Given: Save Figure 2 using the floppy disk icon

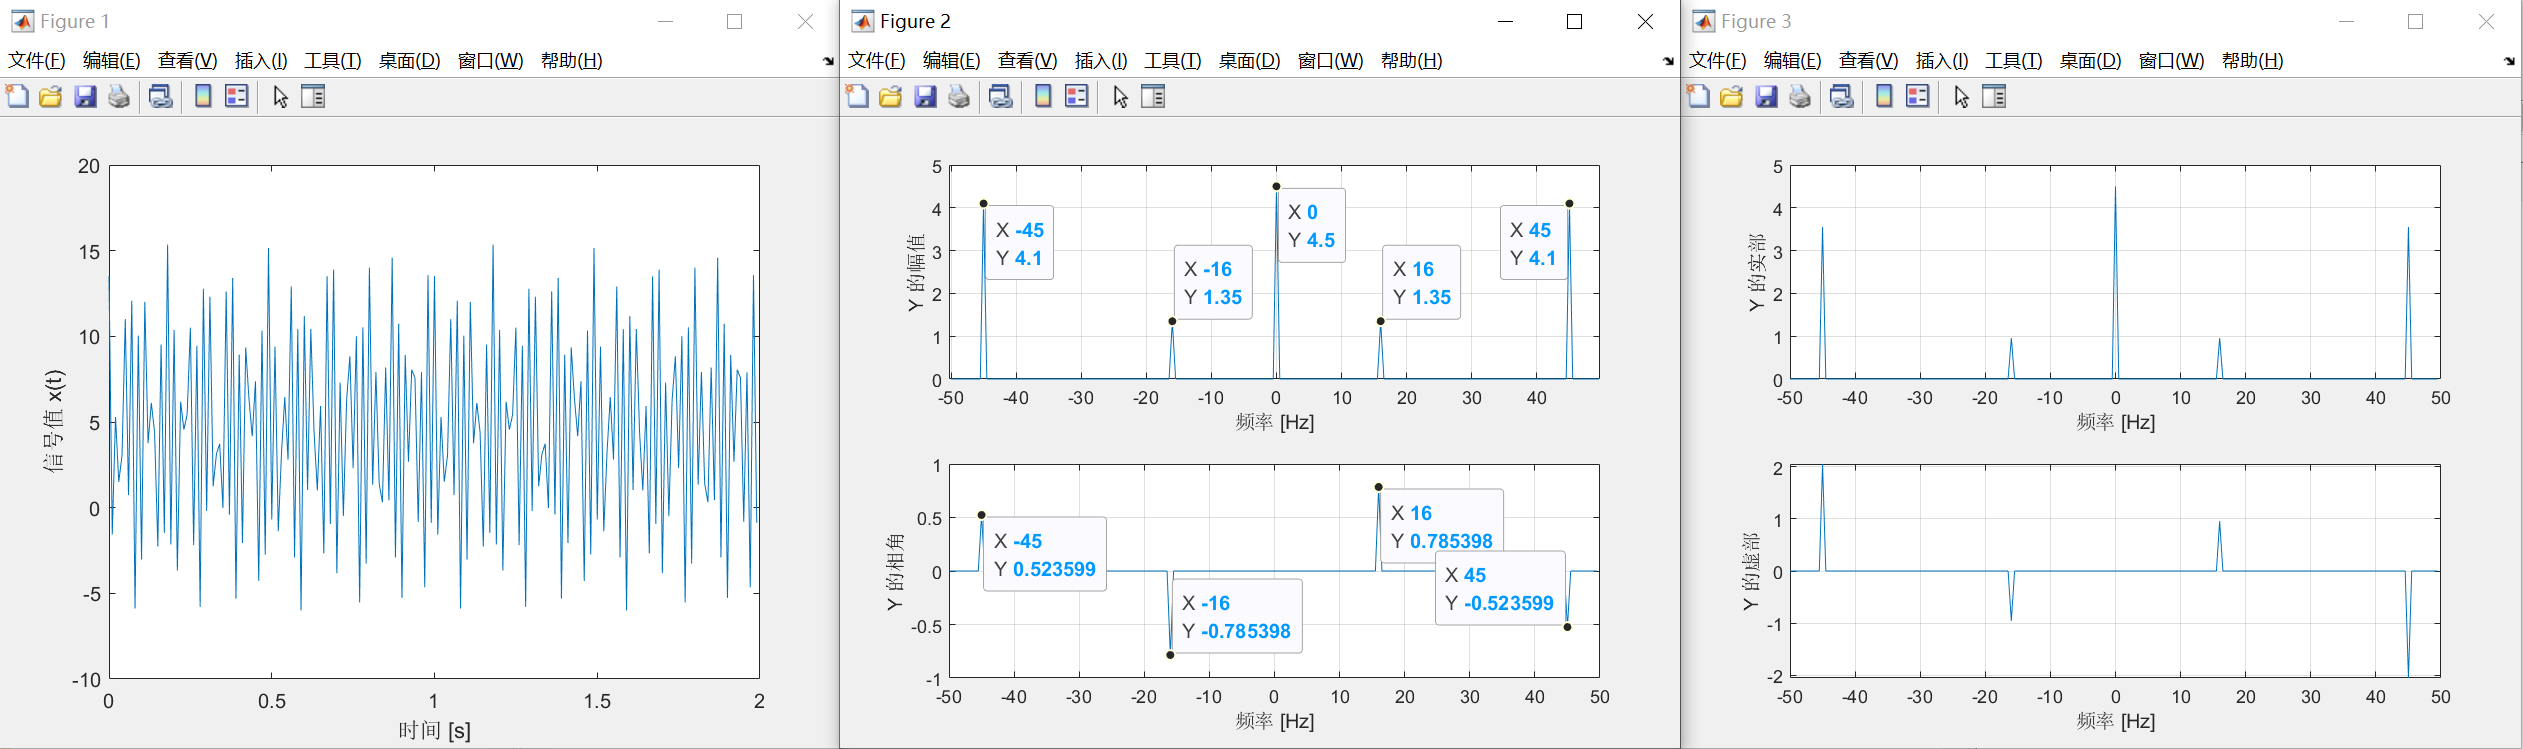Looking at the screenshot, I should (x=925, y=96).
